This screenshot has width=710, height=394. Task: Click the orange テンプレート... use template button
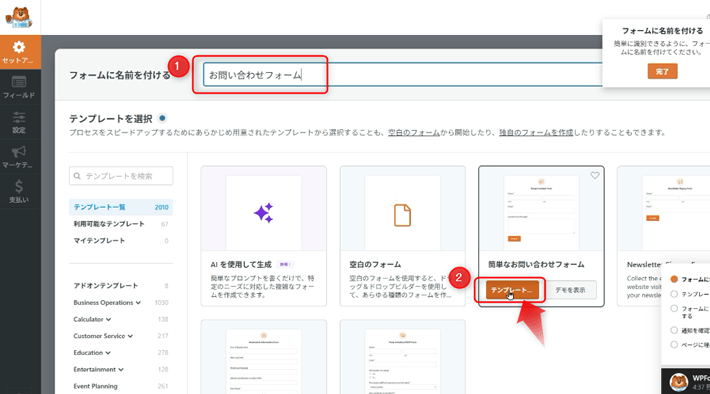[x=512, y=290]
